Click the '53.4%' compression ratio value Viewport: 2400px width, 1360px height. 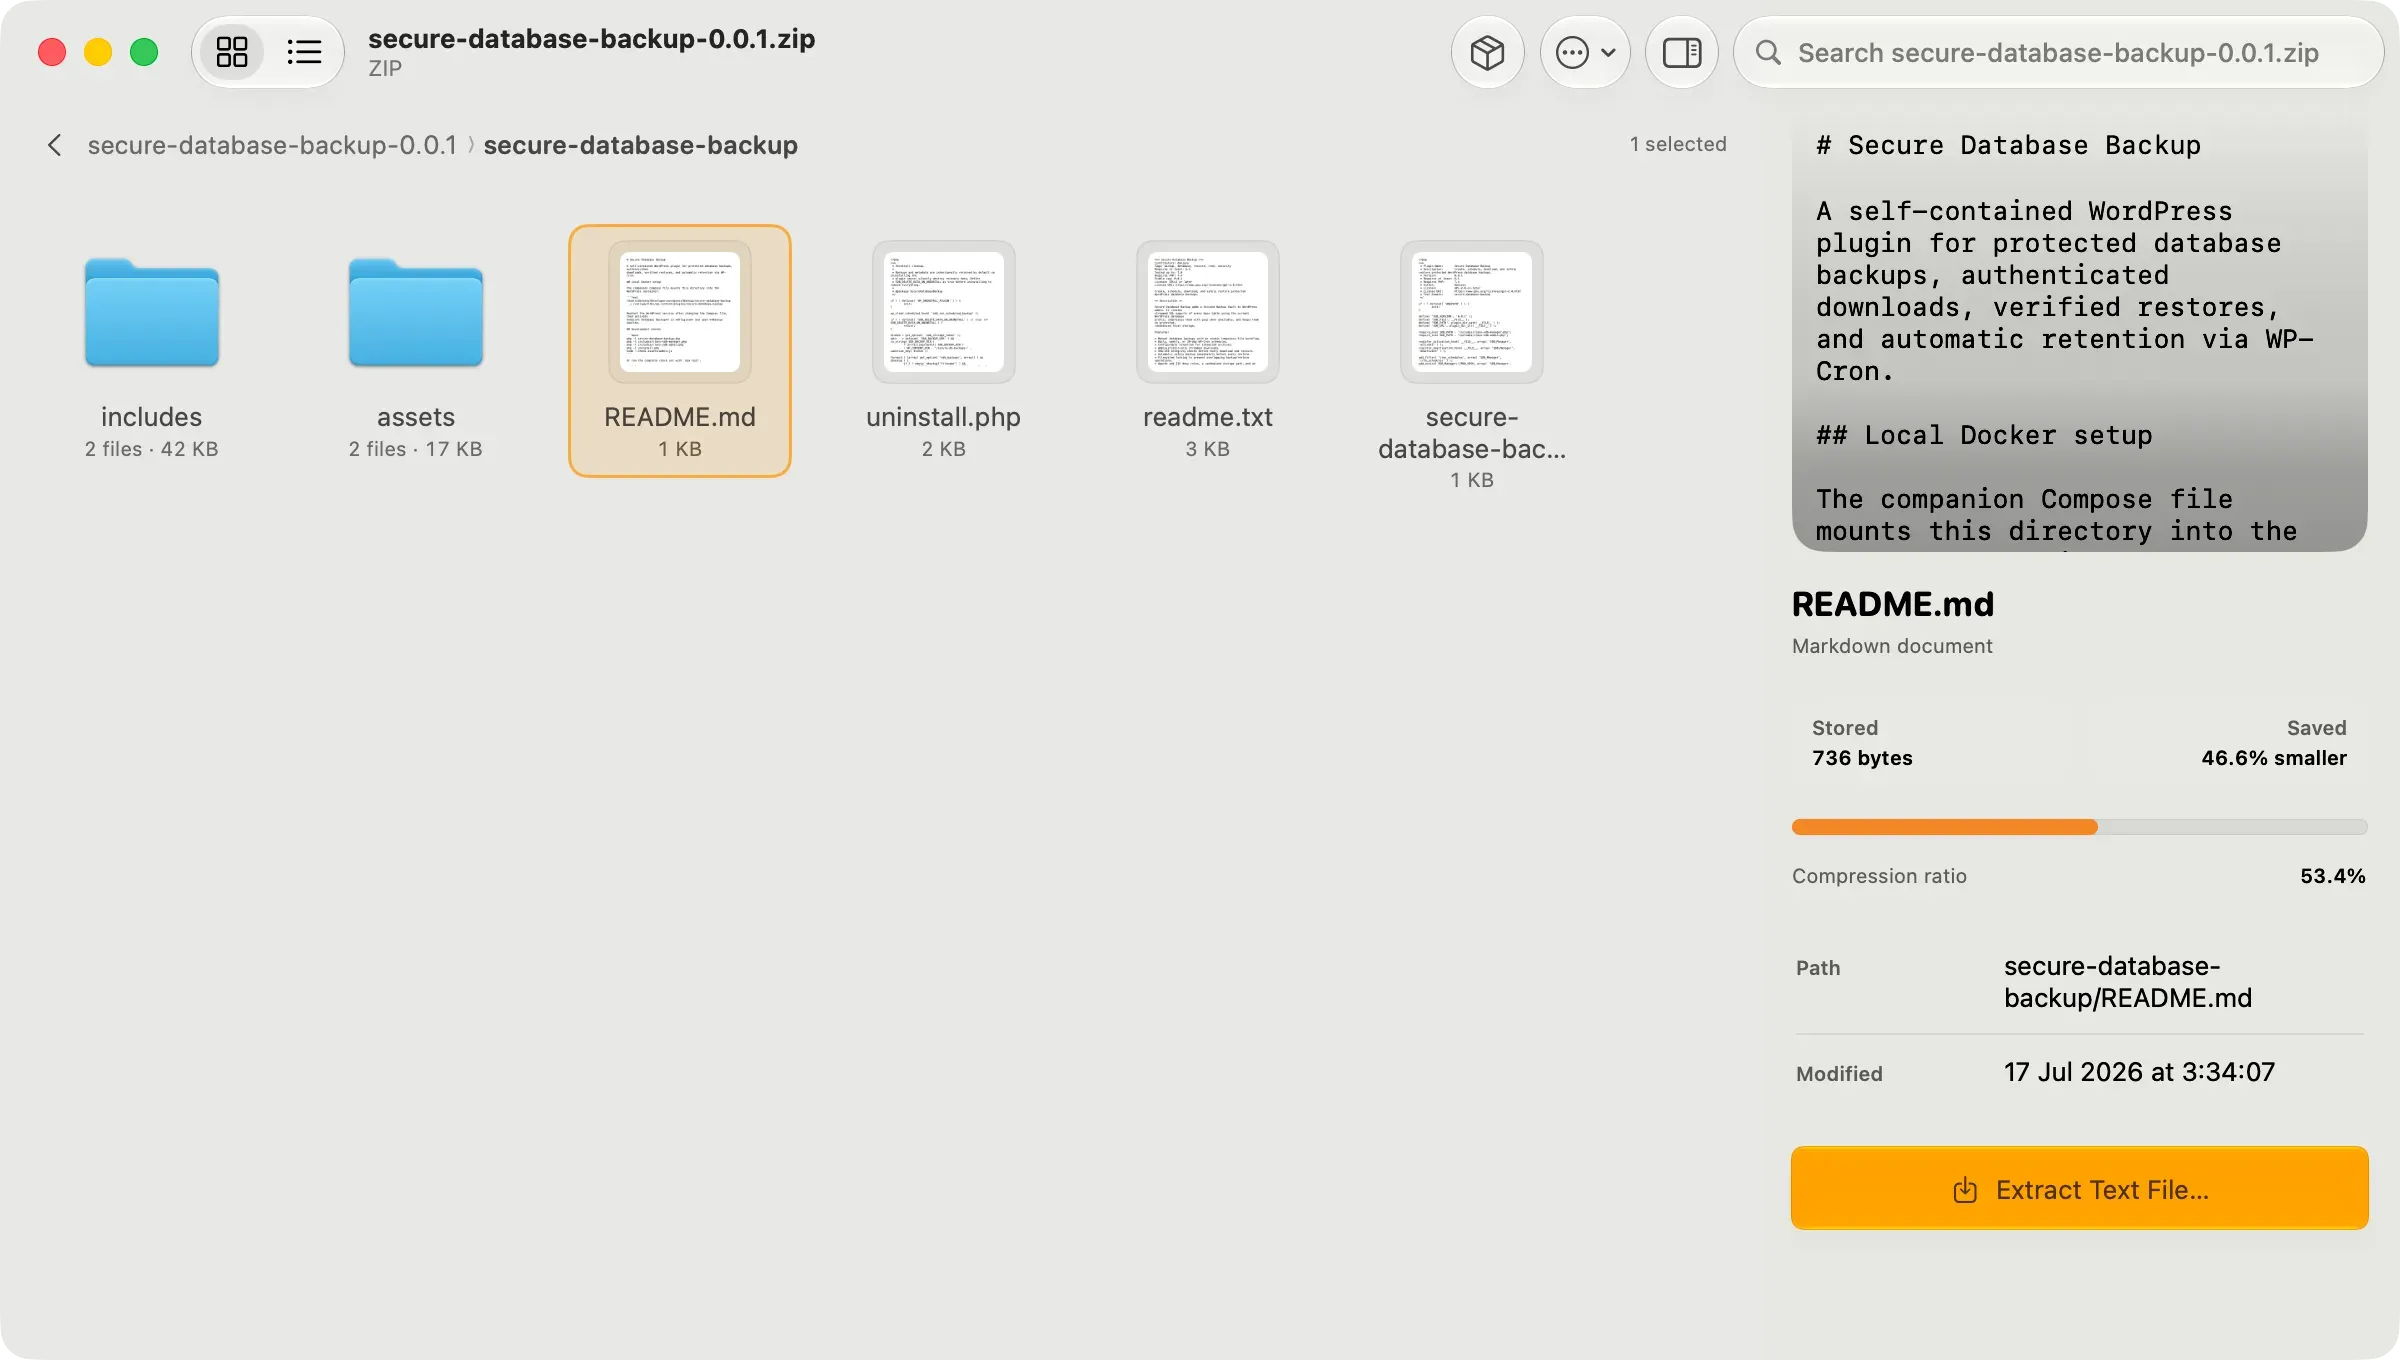(x=2333, y=876)
